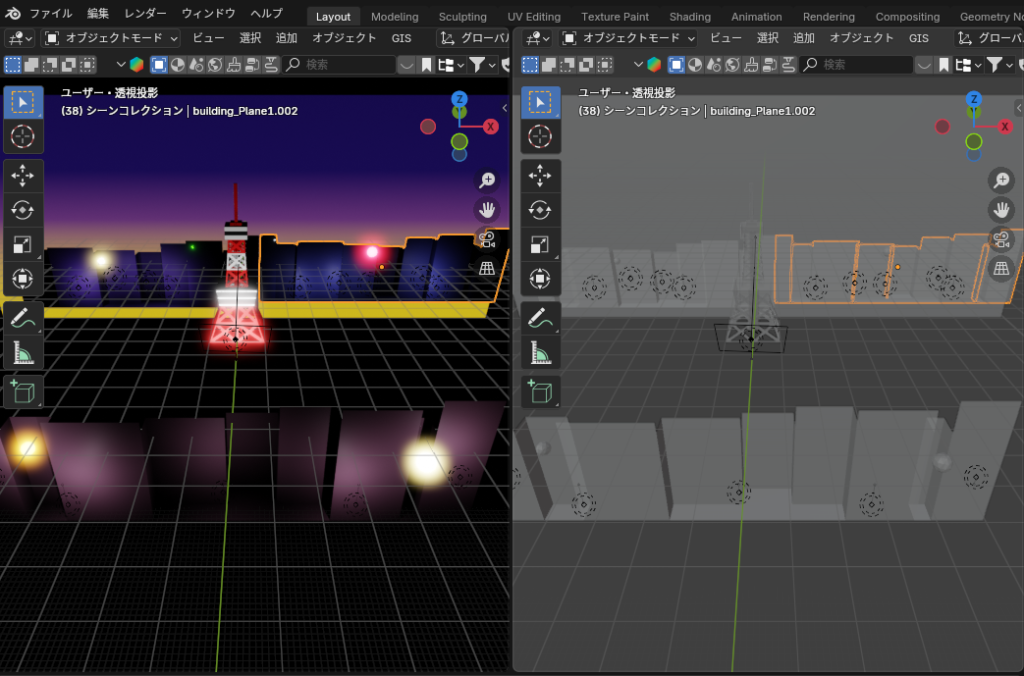Choose the Measure tool in right viewport
The height and width of the screenshot is (676, 1024).
tap(540, 353)
